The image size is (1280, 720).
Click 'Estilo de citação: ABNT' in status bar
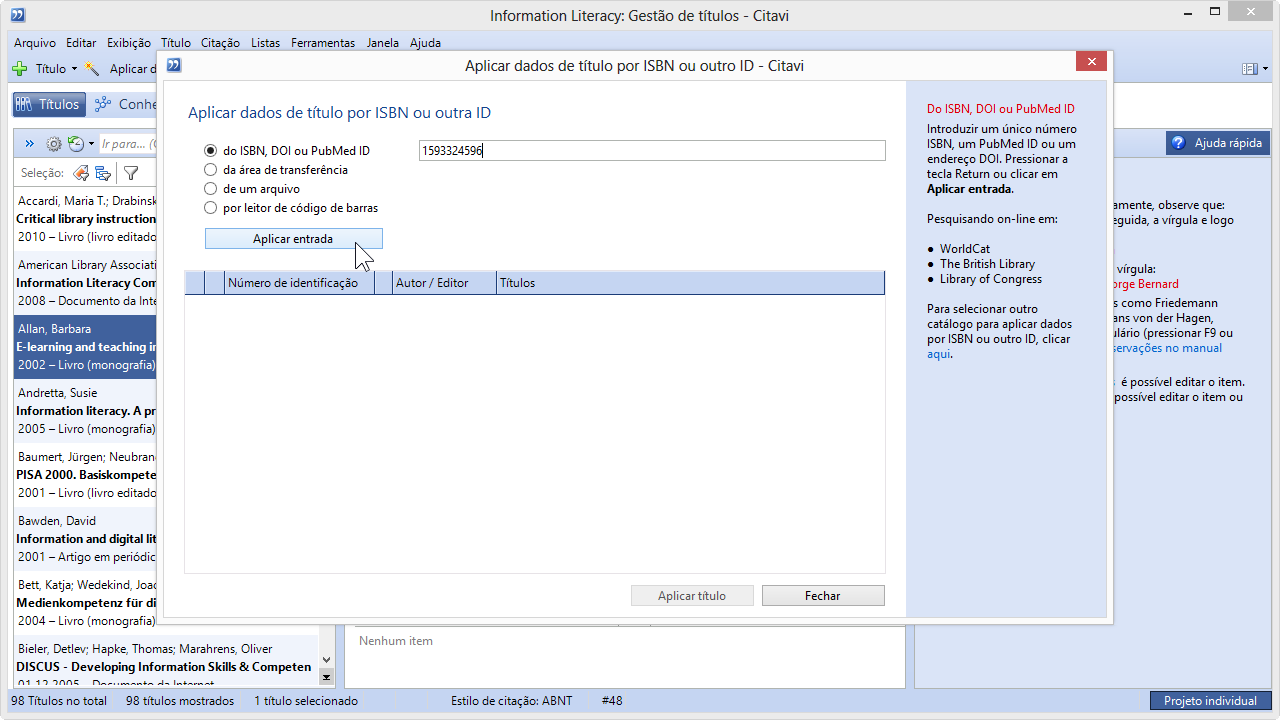point(511,701)
